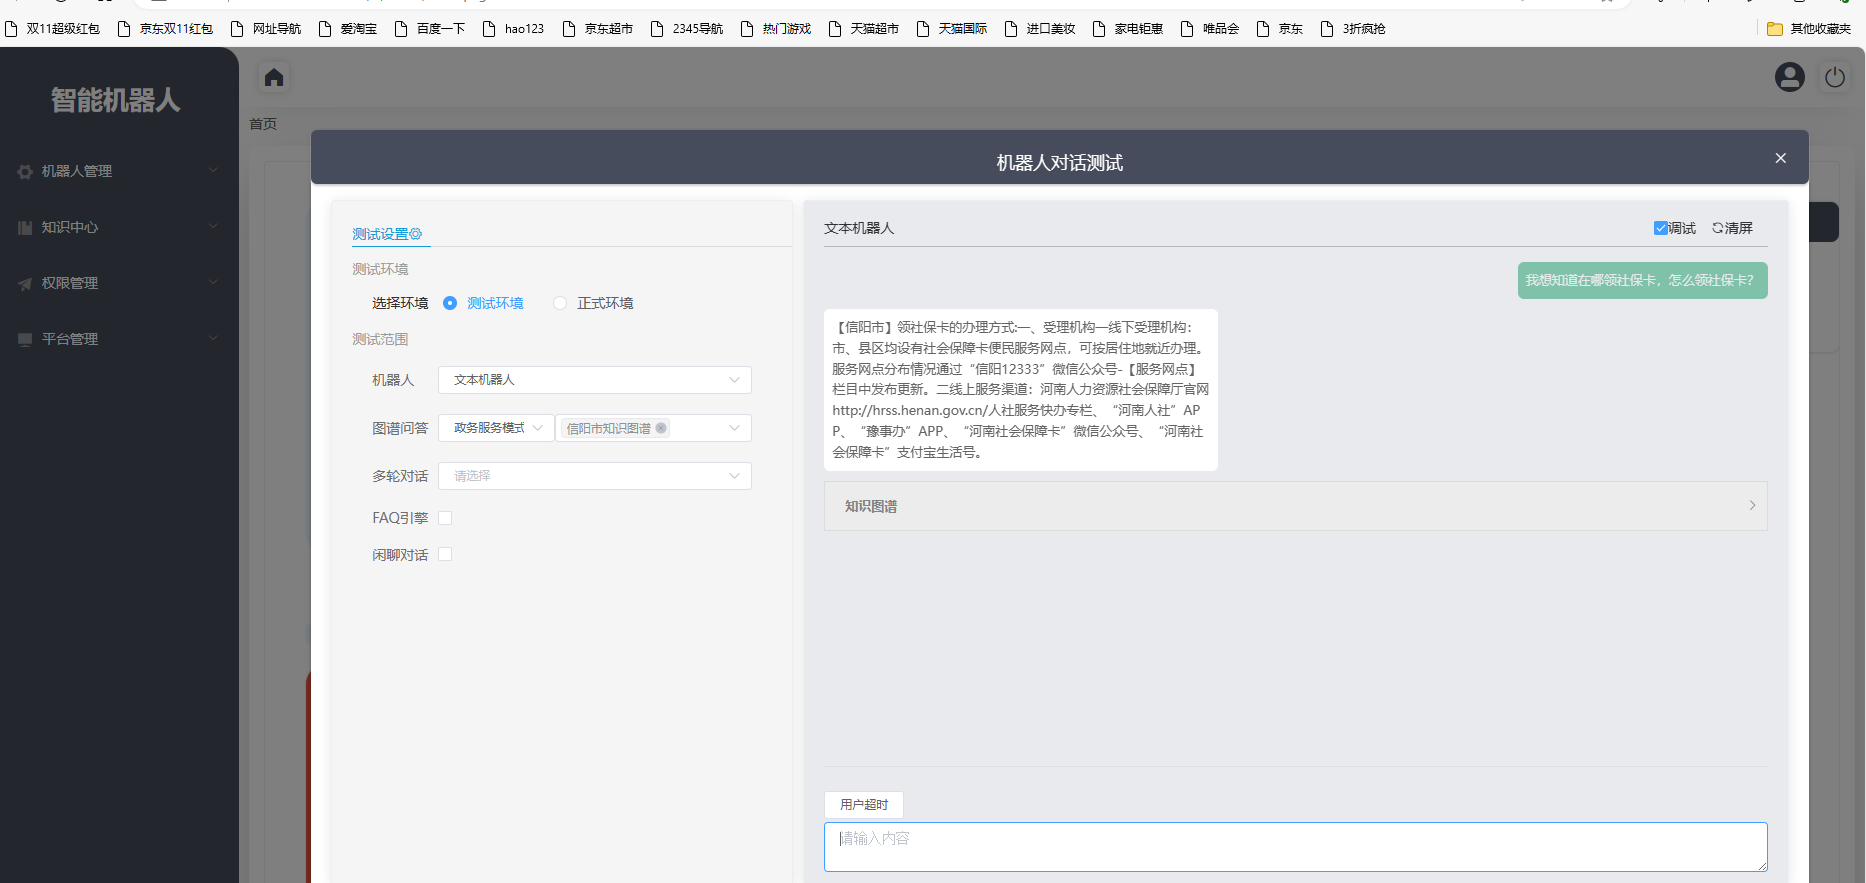Enable the 闲聊对话 checkbox

[445, 554]
